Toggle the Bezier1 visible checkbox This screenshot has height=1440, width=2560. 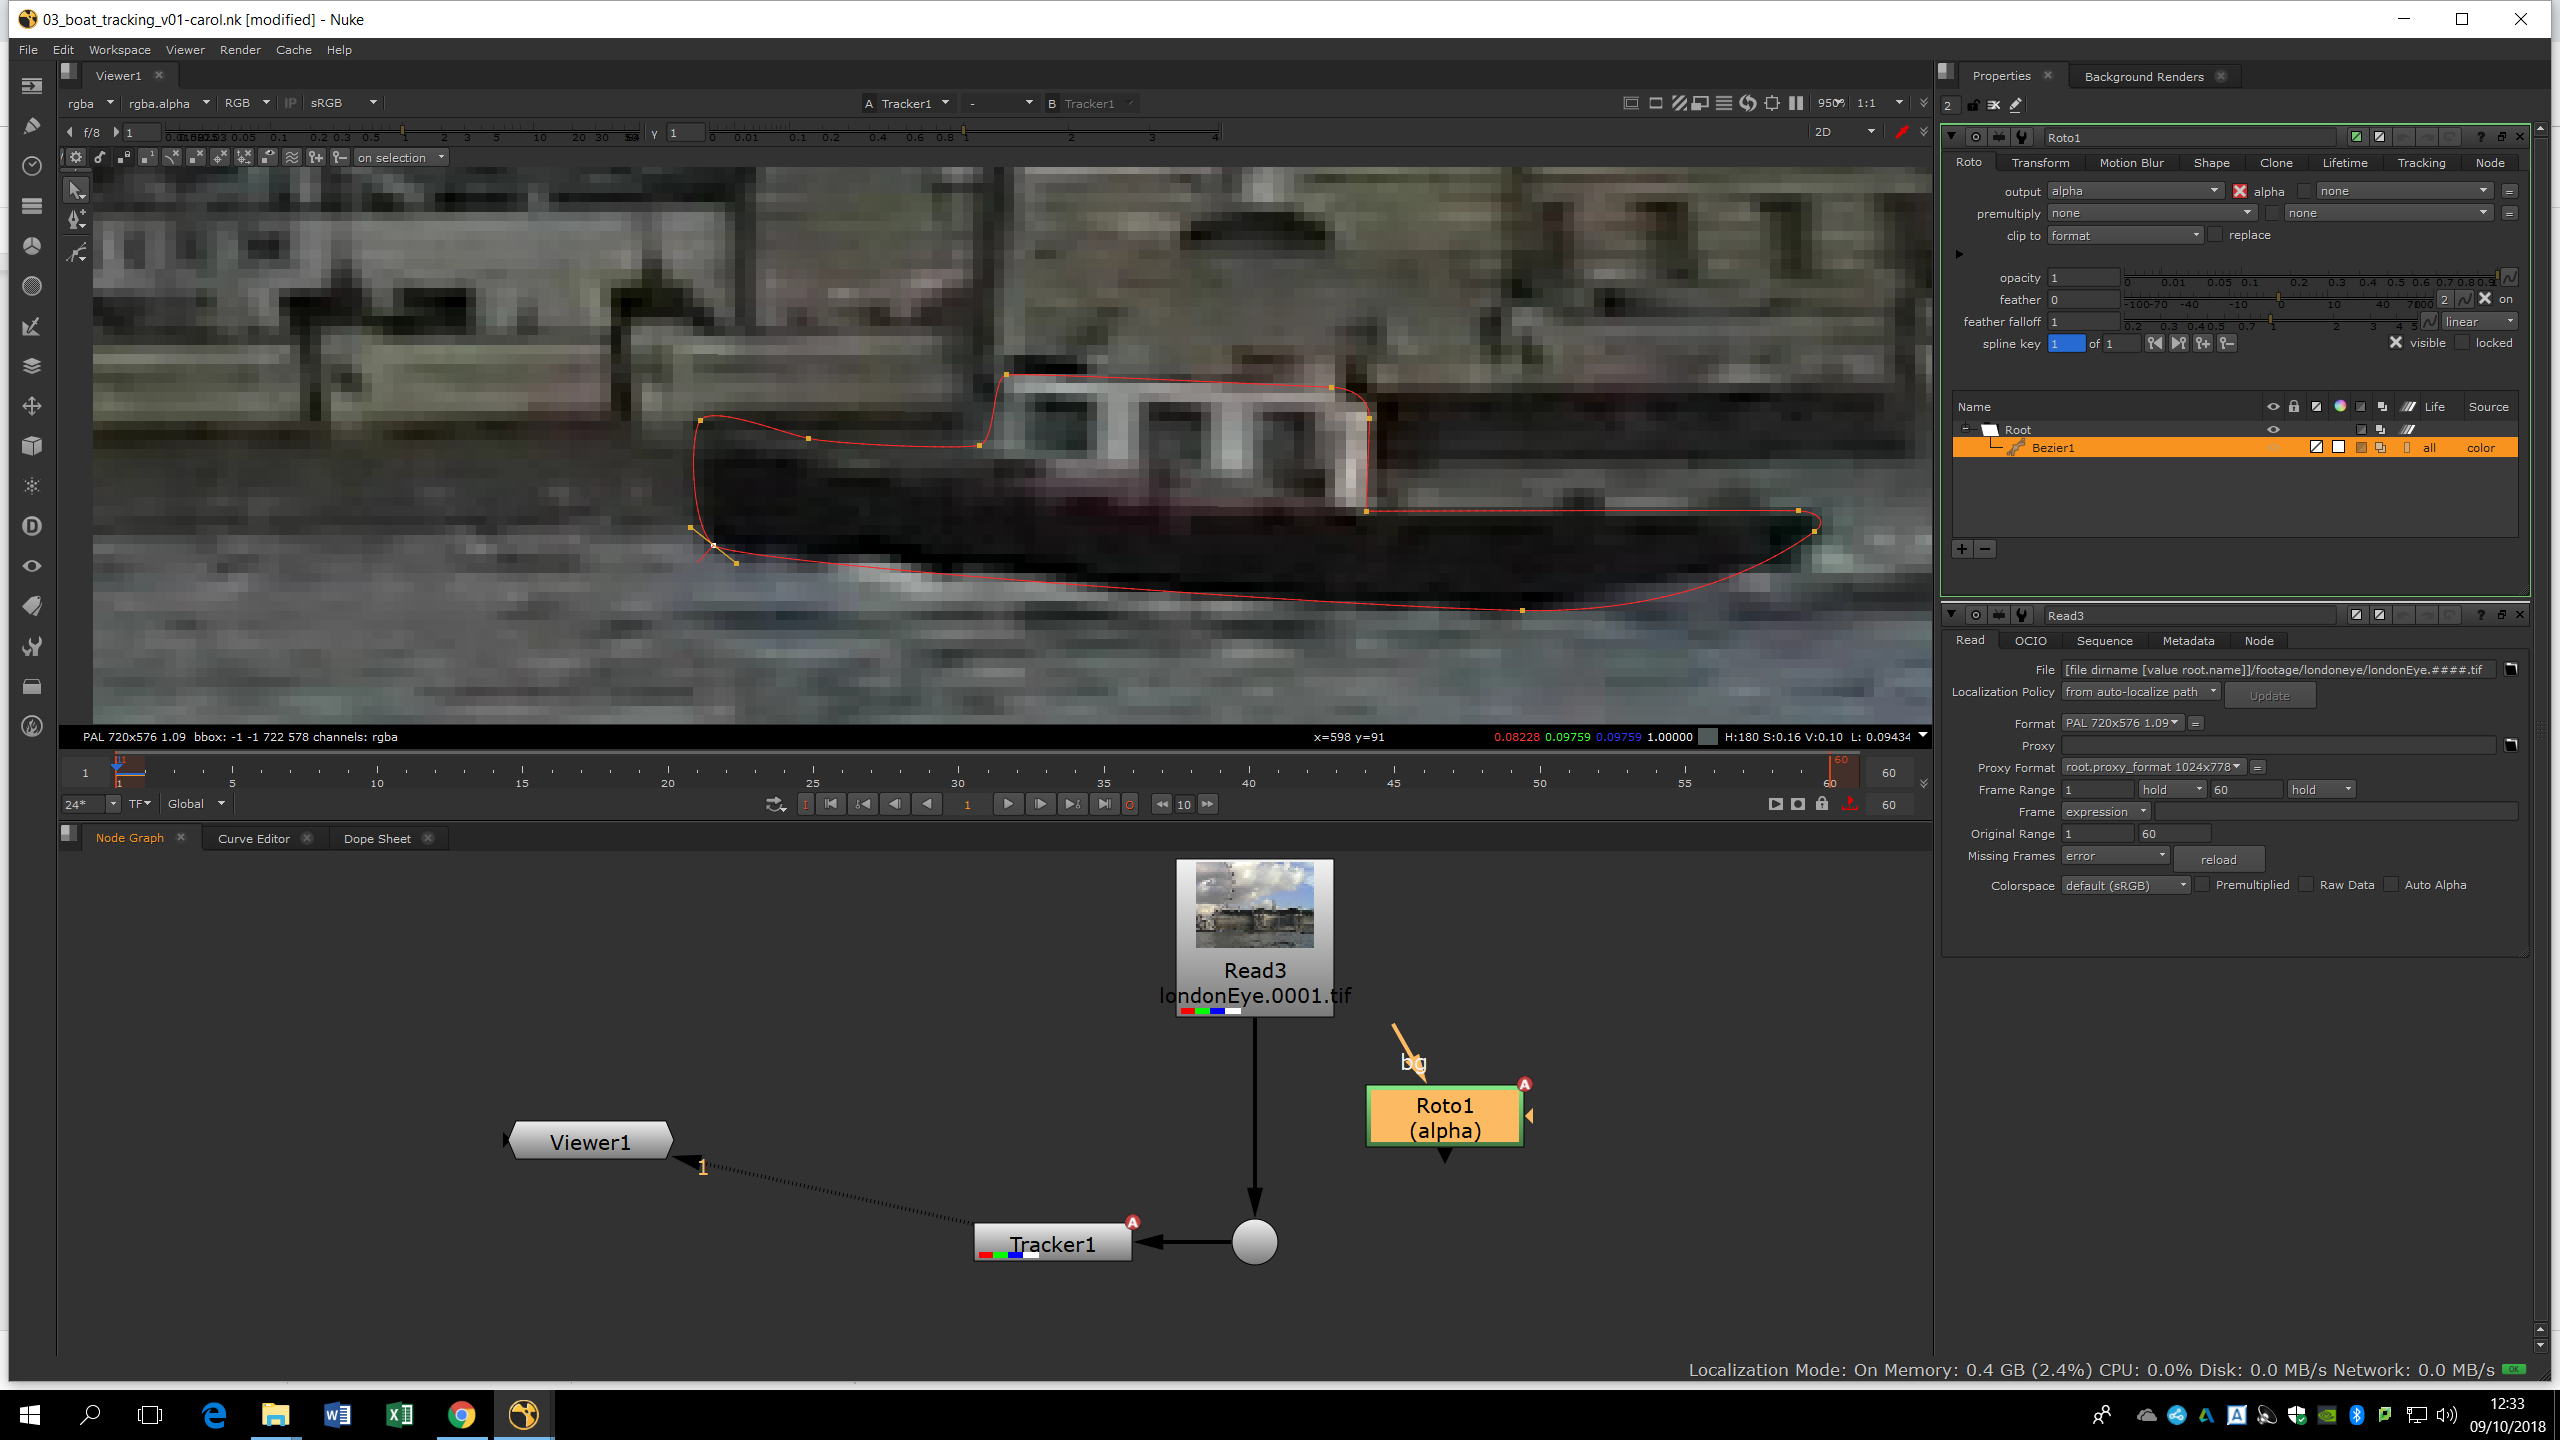click(2396, 343)
